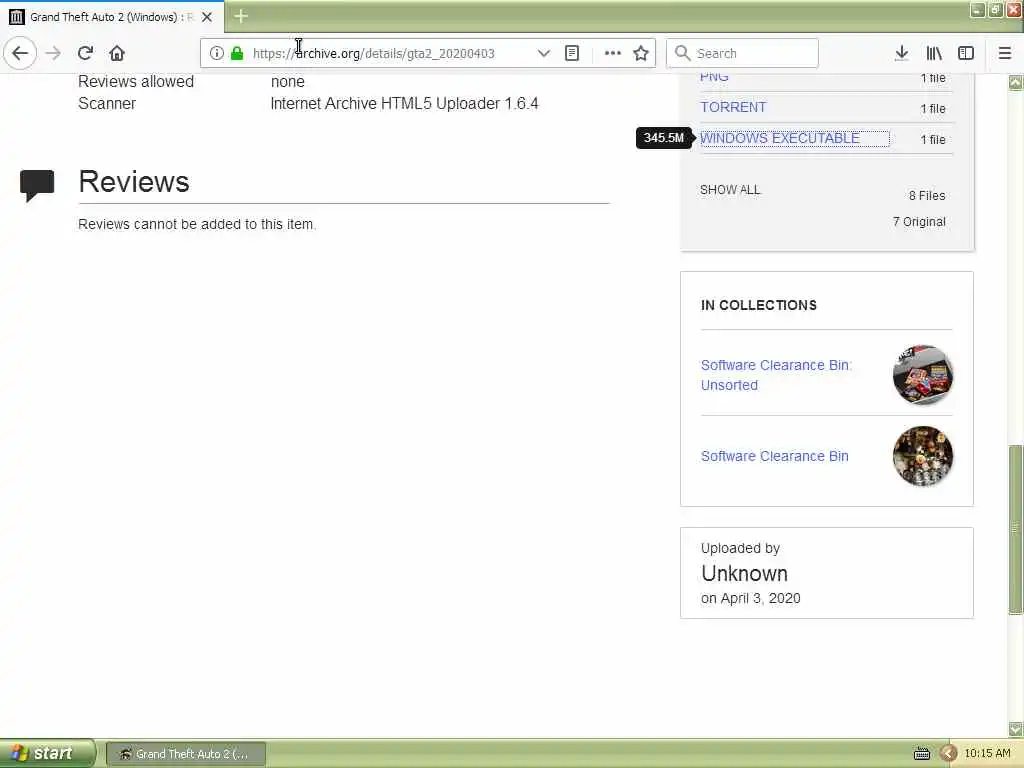Click the scroll up arrow

tap(1016, 82)
